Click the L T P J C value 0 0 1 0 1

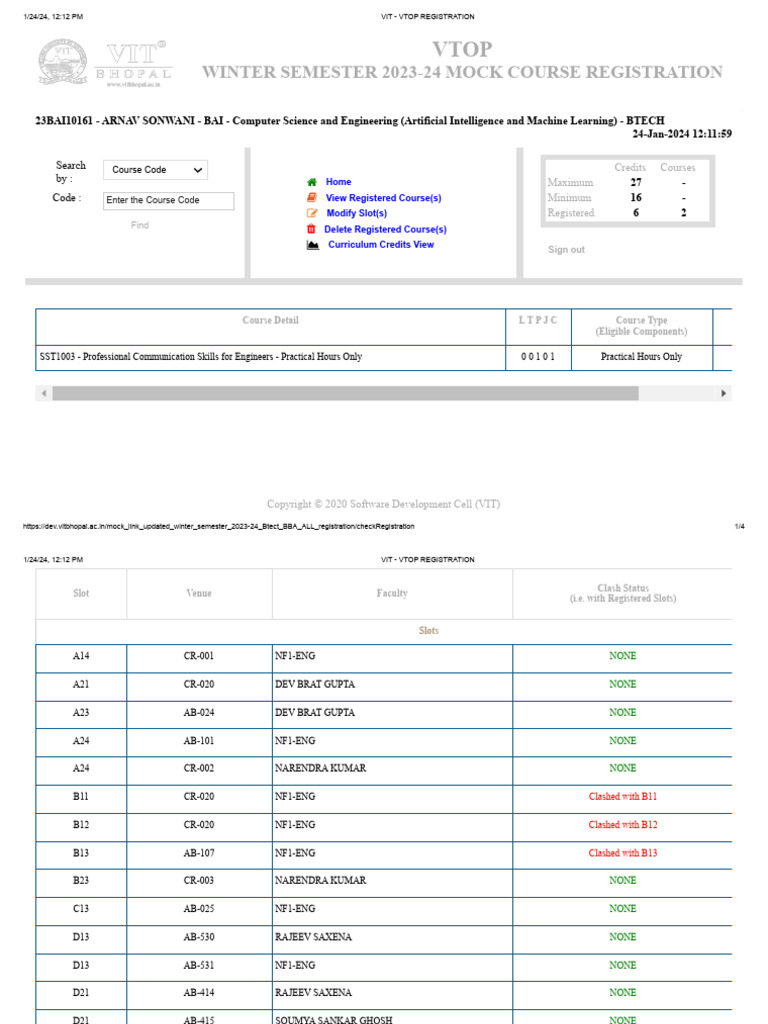coord(538,357)
